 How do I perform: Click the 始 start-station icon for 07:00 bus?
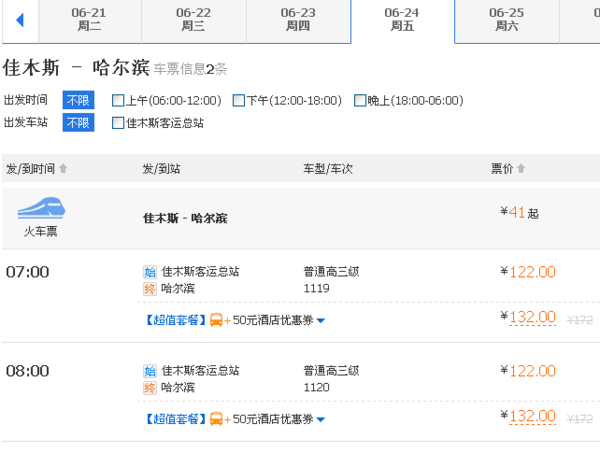(x=150, y=272)
